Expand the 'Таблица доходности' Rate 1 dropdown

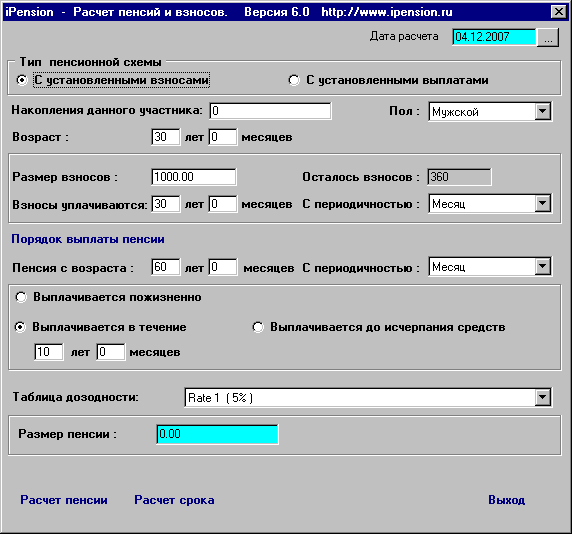(x=542, y=398)
